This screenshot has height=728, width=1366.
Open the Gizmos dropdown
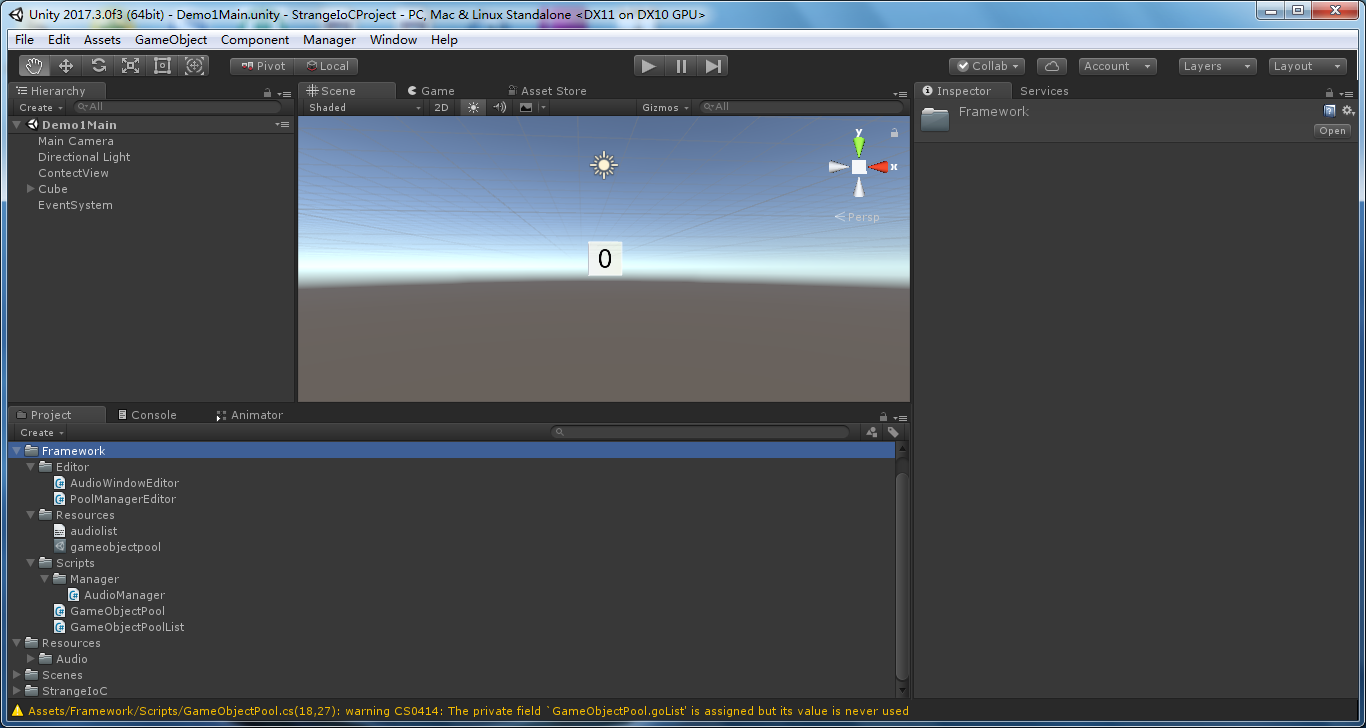[666, 107]
